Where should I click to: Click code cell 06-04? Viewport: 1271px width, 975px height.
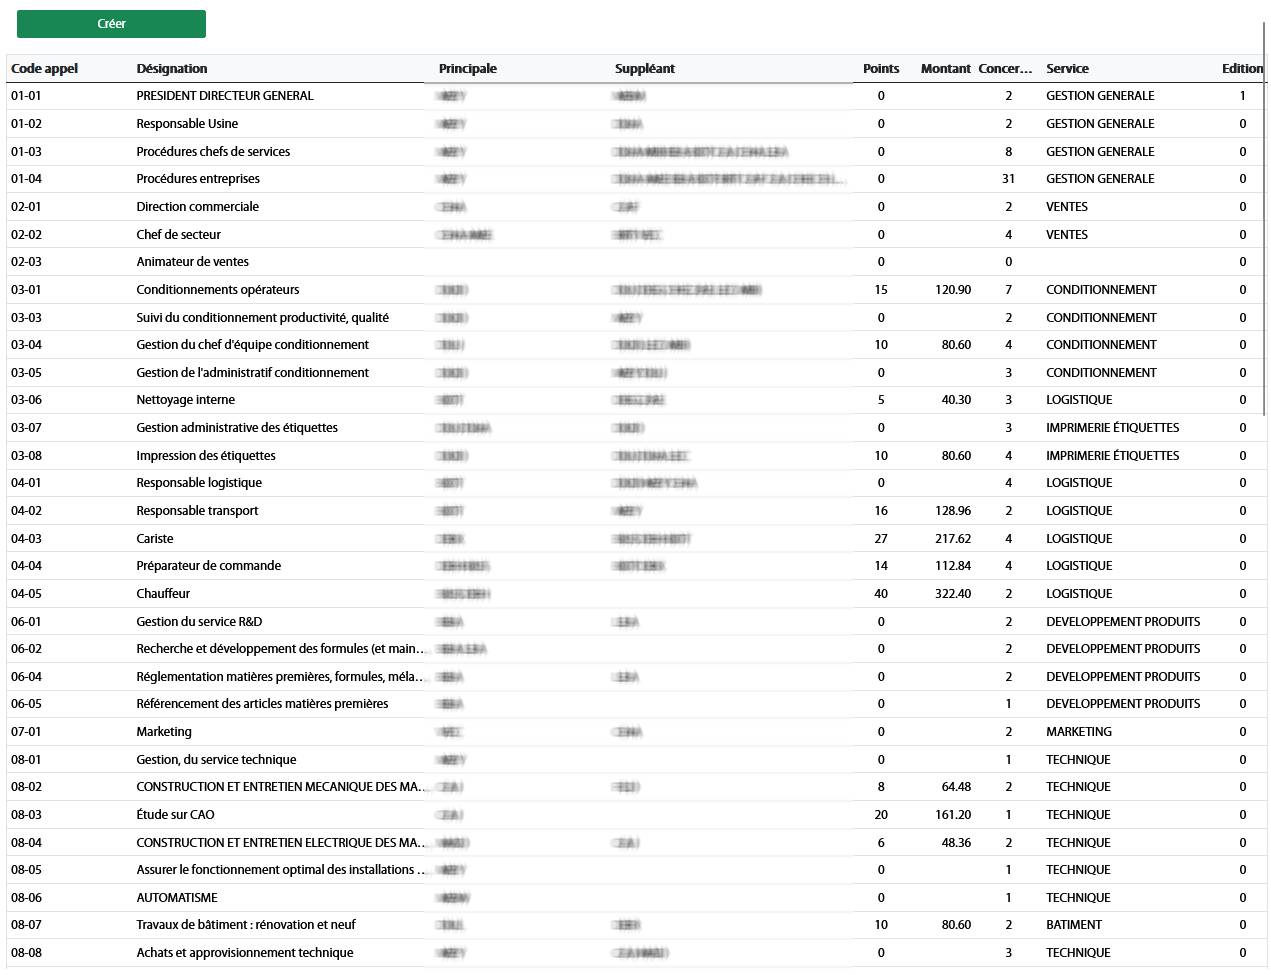pyautogui.click(x=26, y=677)
